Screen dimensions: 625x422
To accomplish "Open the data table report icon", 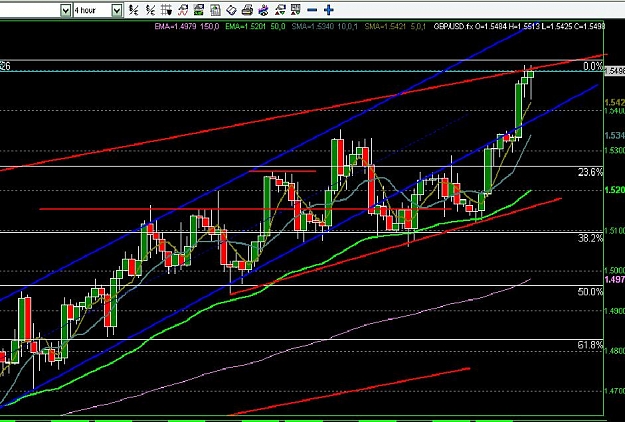I will pos(215,10).
